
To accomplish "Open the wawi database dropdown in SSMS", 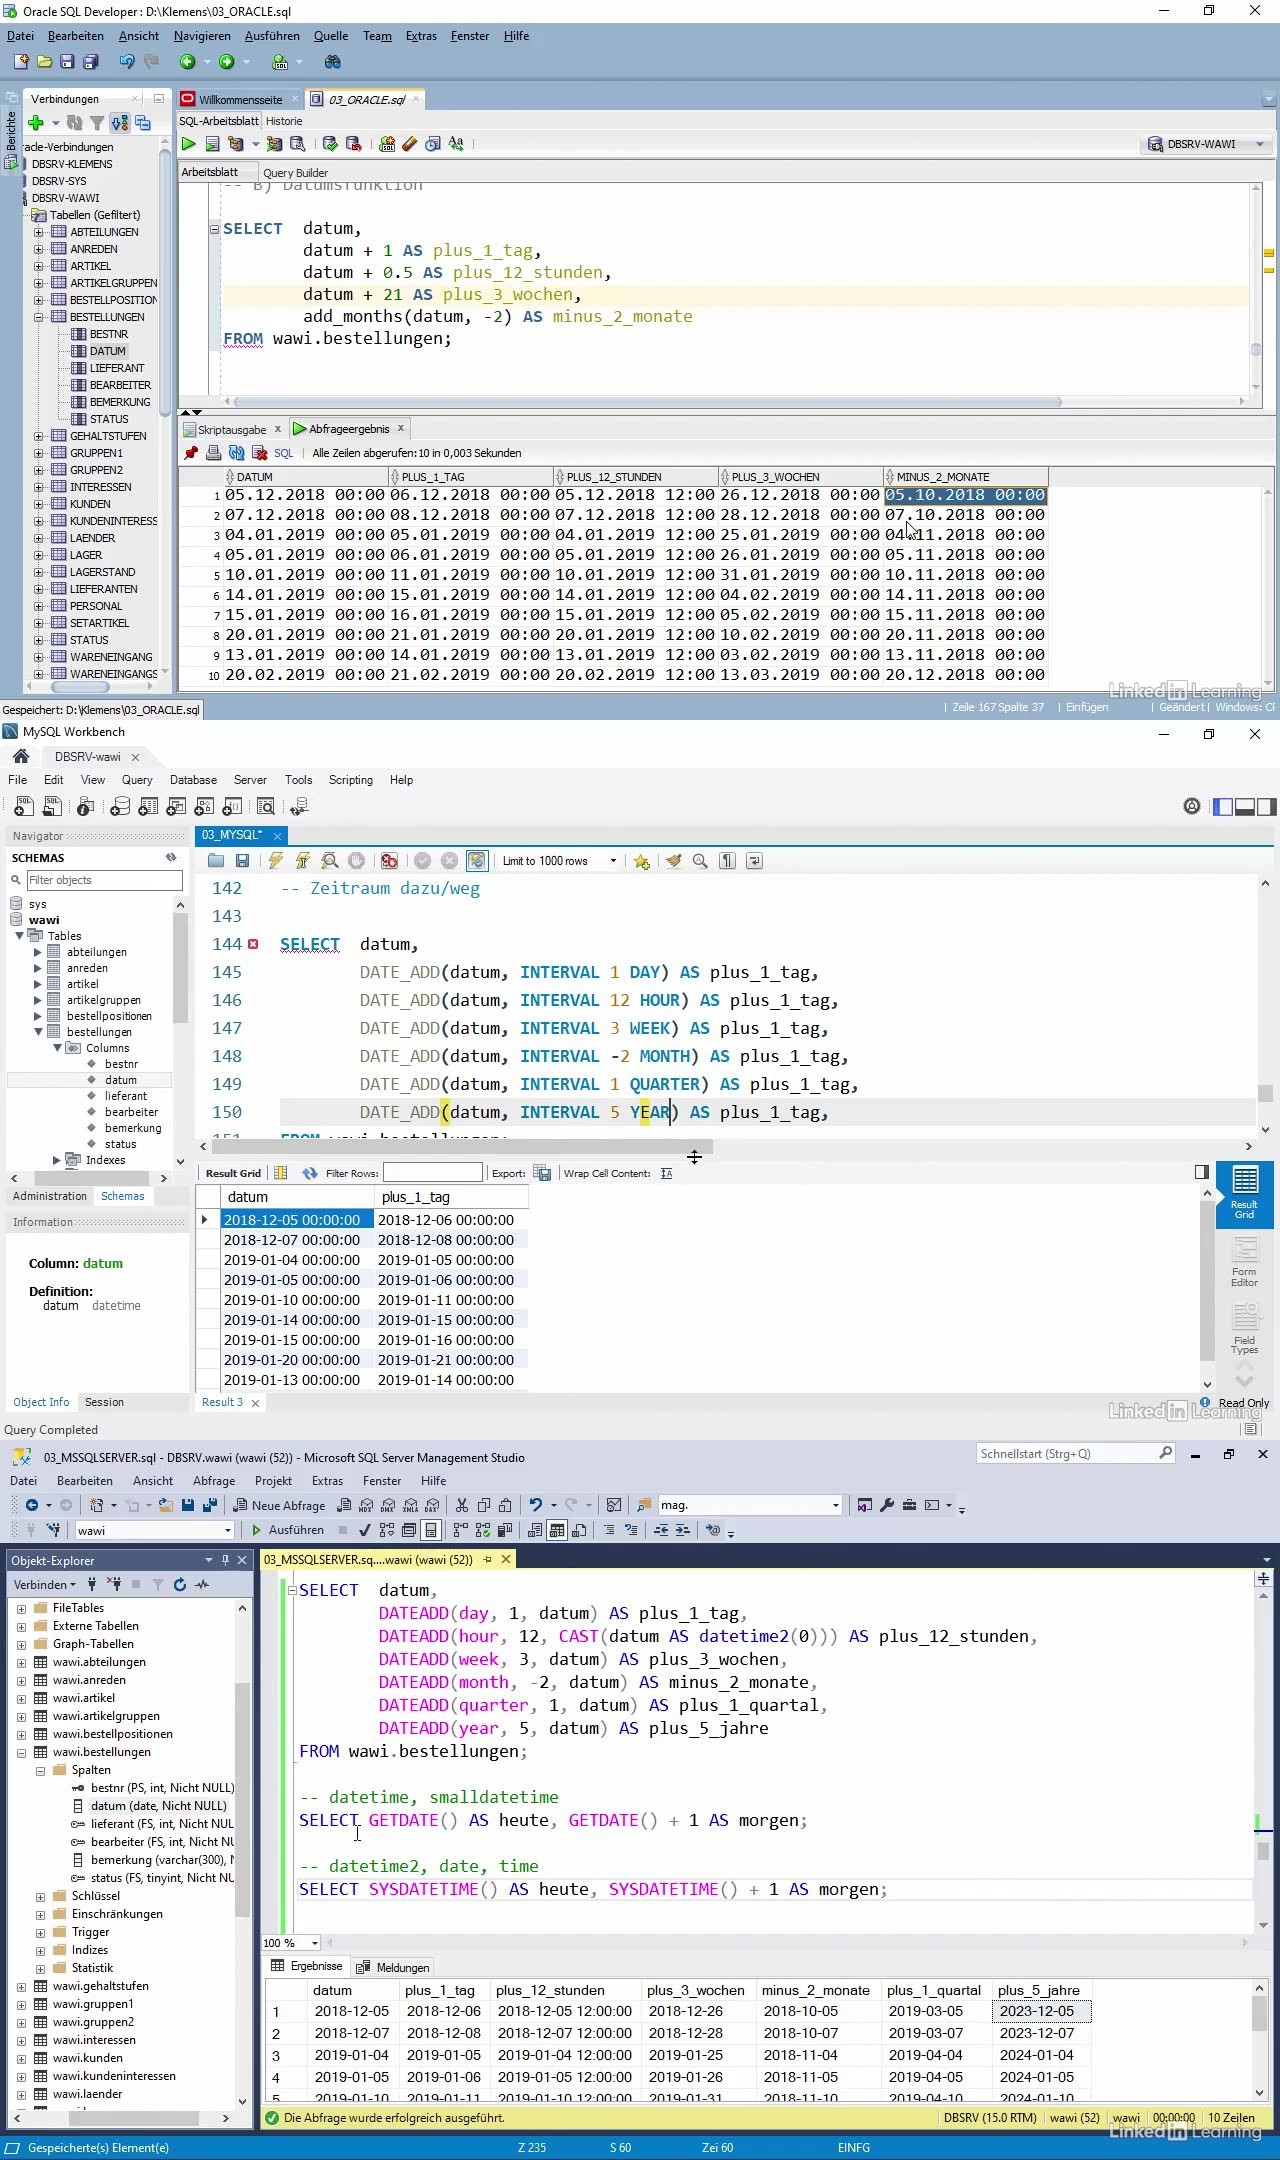I will pos(228,1531).
